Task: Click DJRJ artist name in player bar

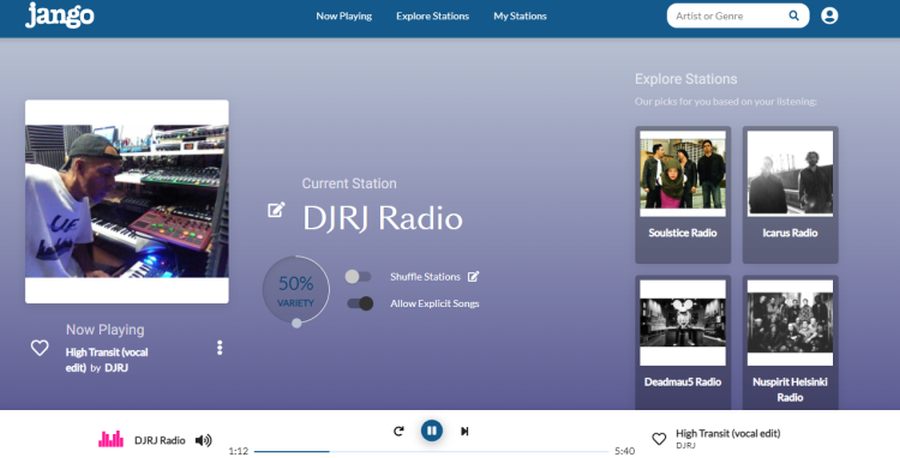Action: (x=685, y=445)
